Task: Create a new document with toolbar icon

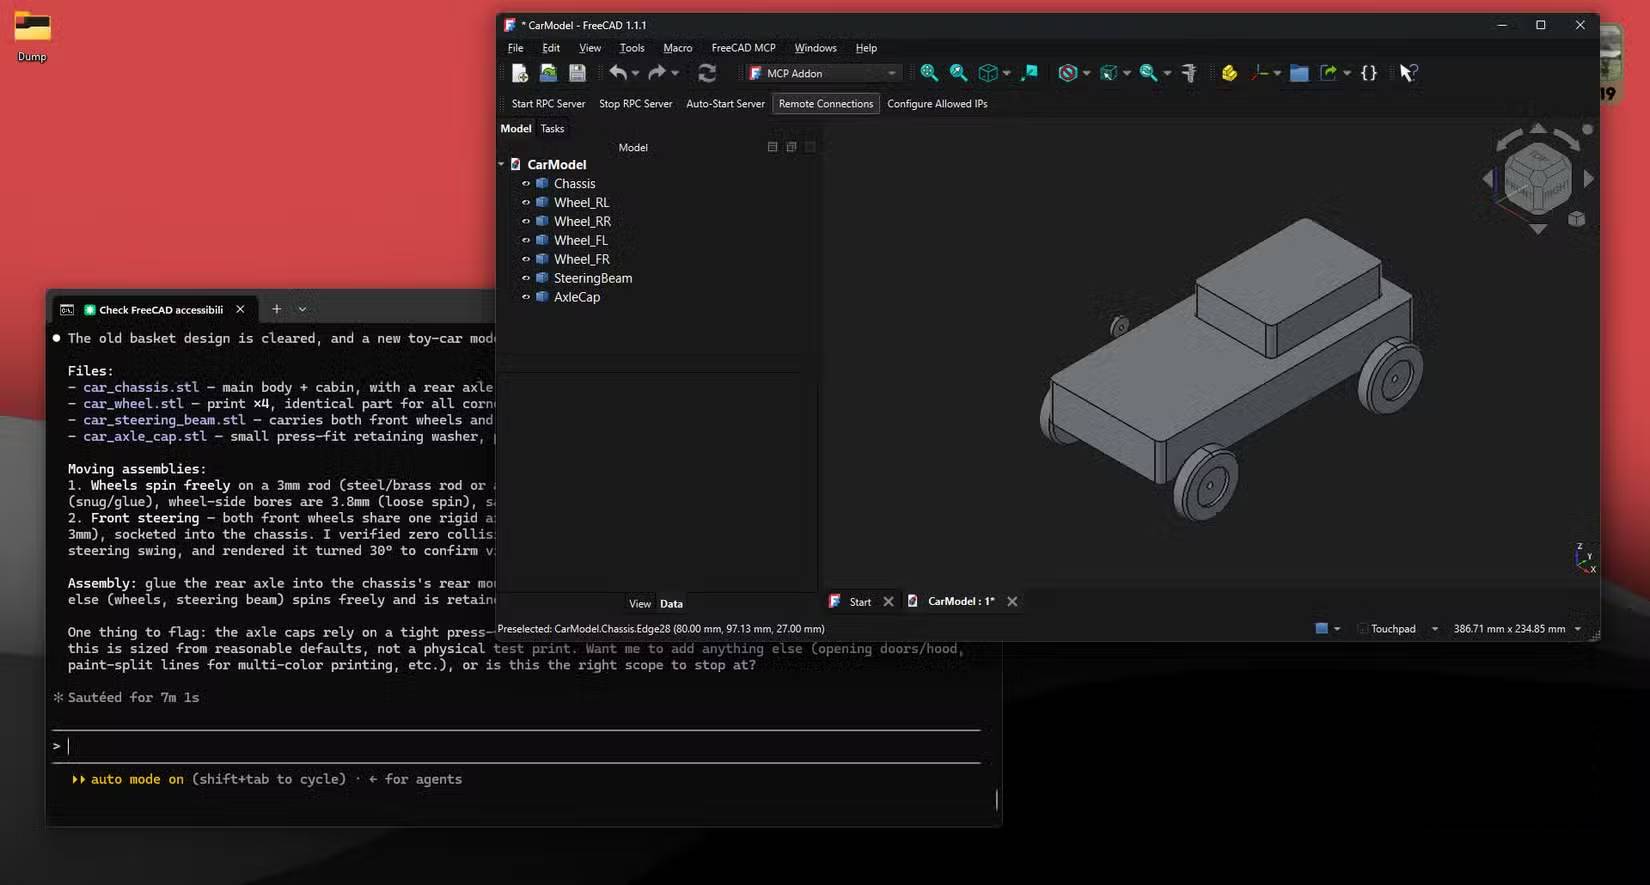Action: 519,73
